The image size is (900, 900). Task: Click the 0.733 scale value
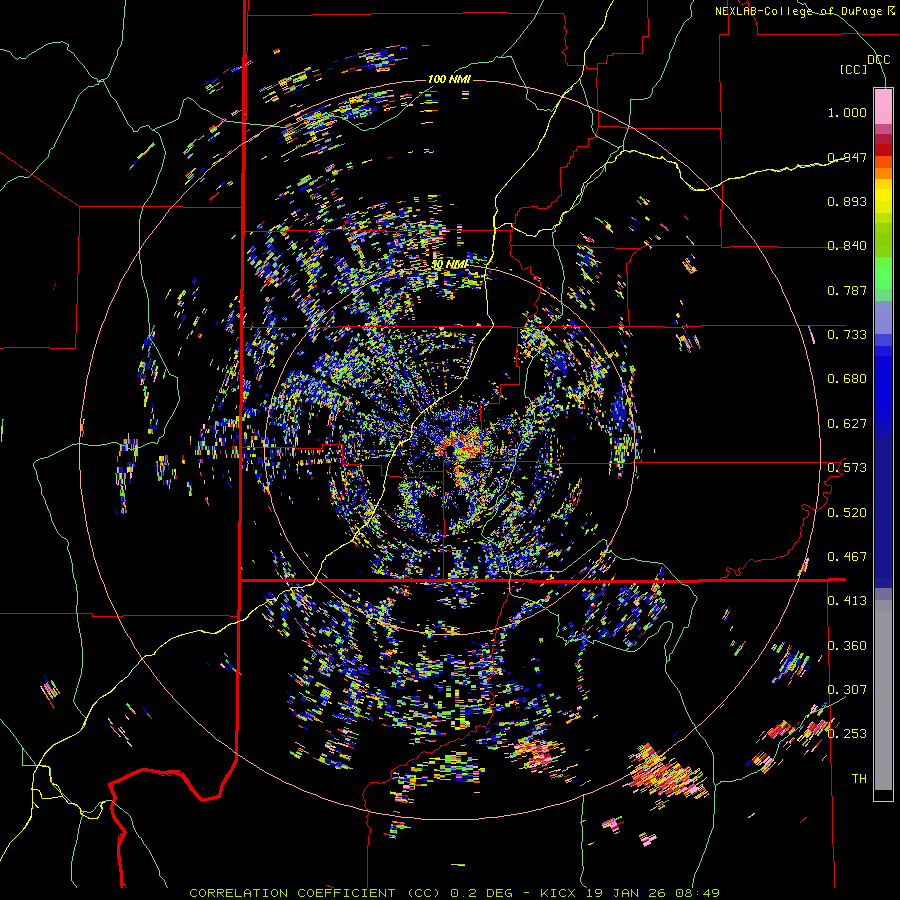[x=847, y=334]
